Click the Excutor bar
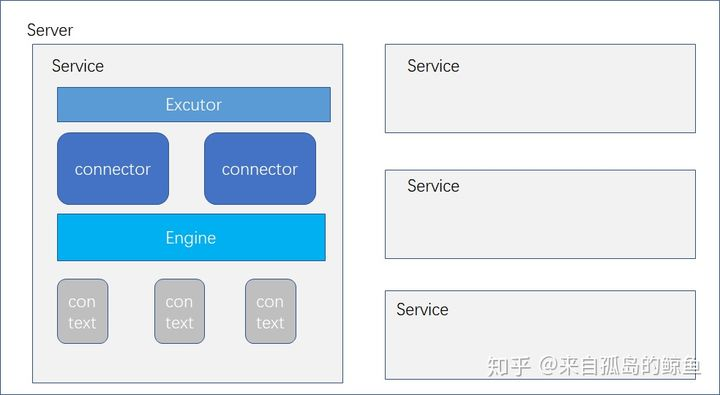720x395 pixels. 194,105
